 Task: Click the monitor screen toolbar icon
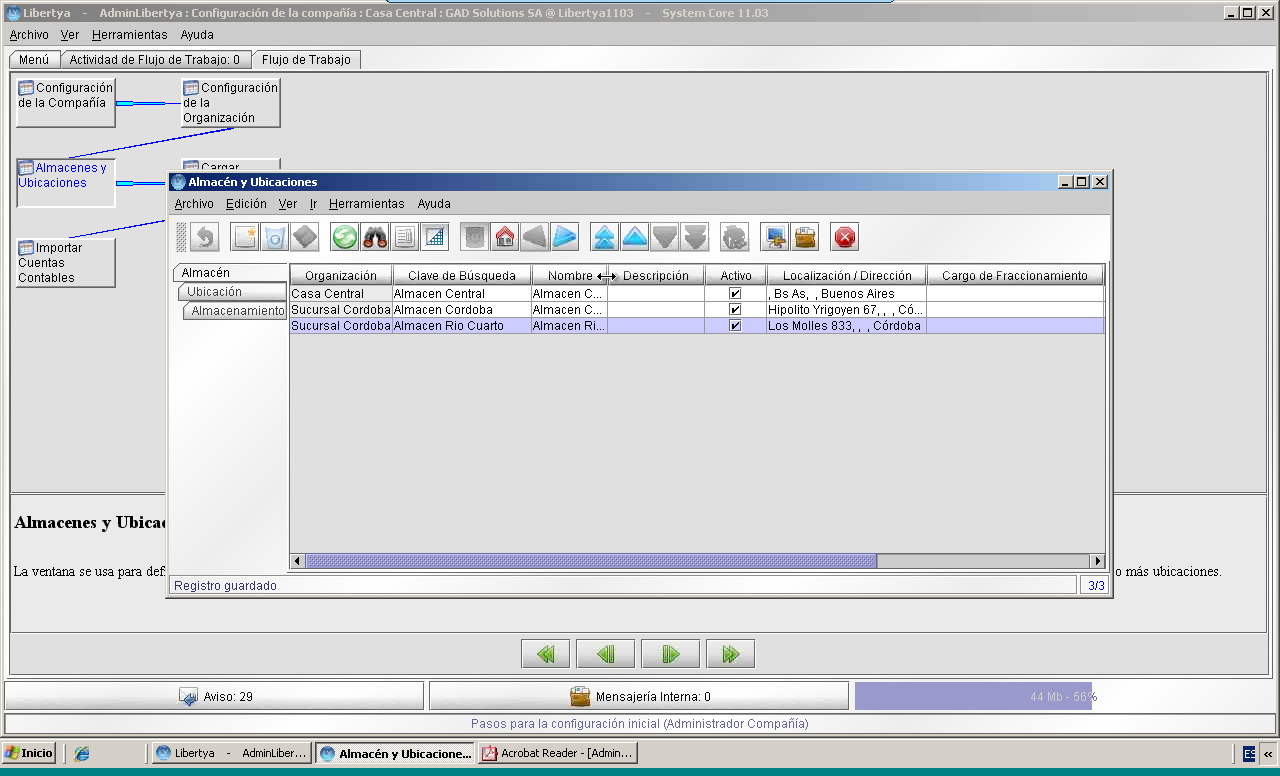coord(775,237)
